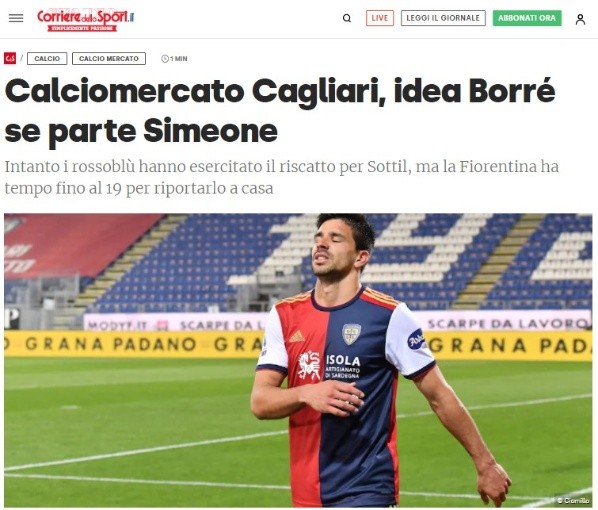598x510 pixels.
Task: Click the Isola sponsor on the jersey
Action: pos(342,360)
